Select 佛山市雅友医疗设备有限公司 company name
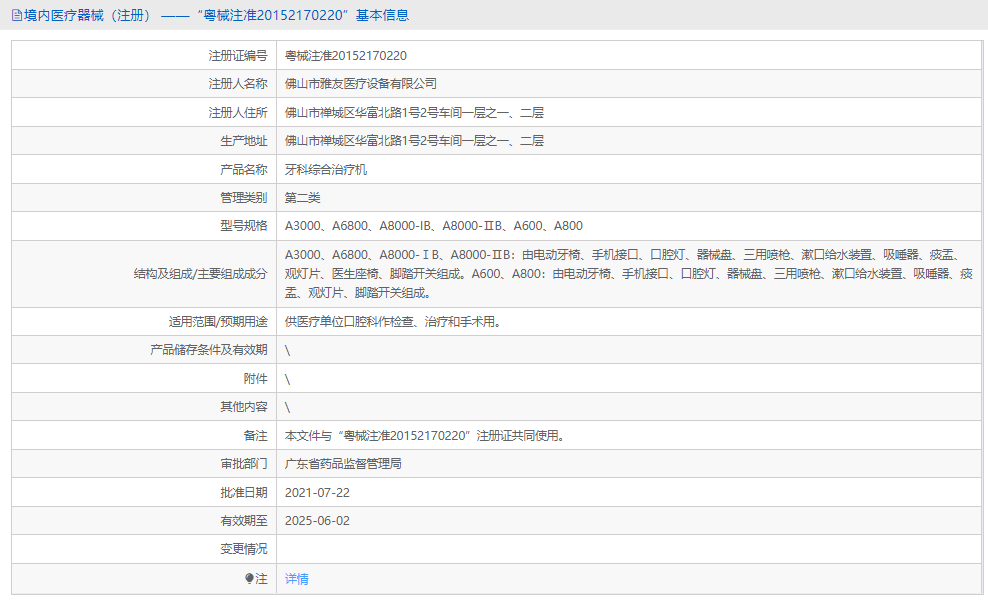The image size is (988, 600). [x=359, y=83]
